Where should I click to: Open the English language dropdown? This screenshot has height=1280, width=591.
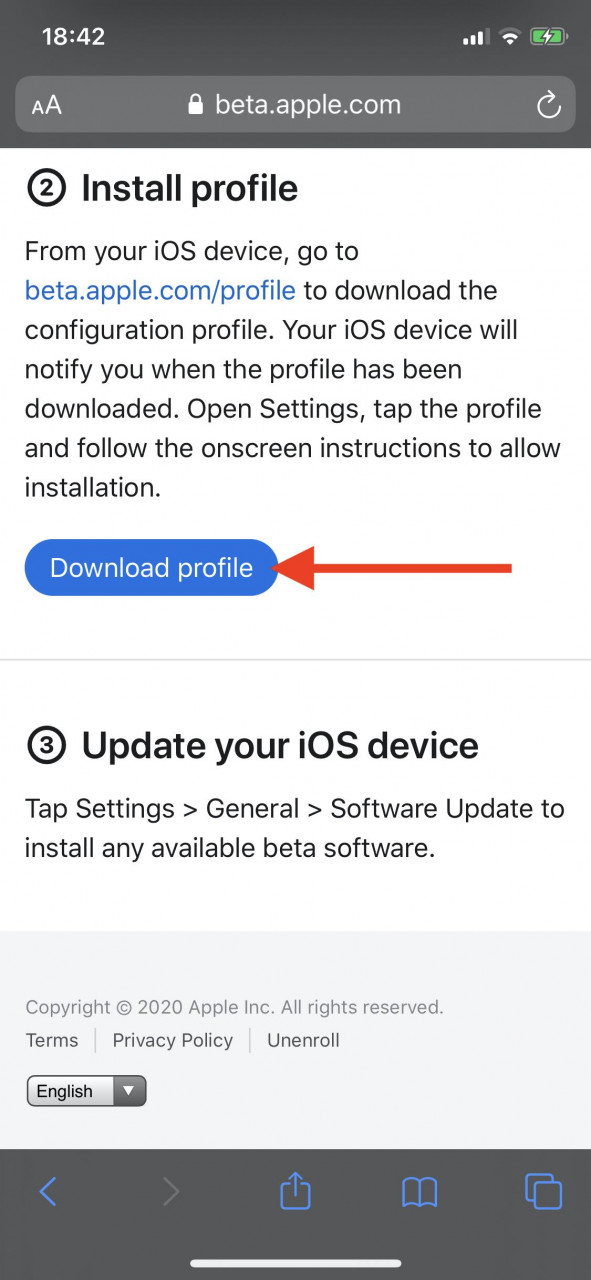87,1091
